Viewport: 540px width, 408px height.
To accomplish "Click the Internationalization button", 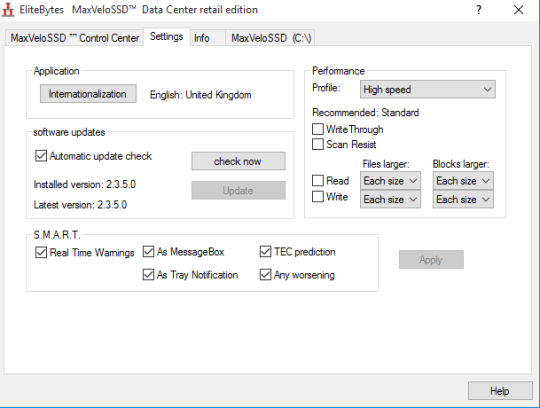I will click(88, 94).
